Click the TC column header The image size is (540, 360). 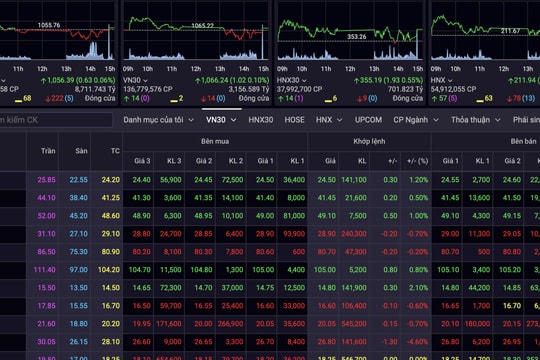pyautogui.click(x=115, y=151)
